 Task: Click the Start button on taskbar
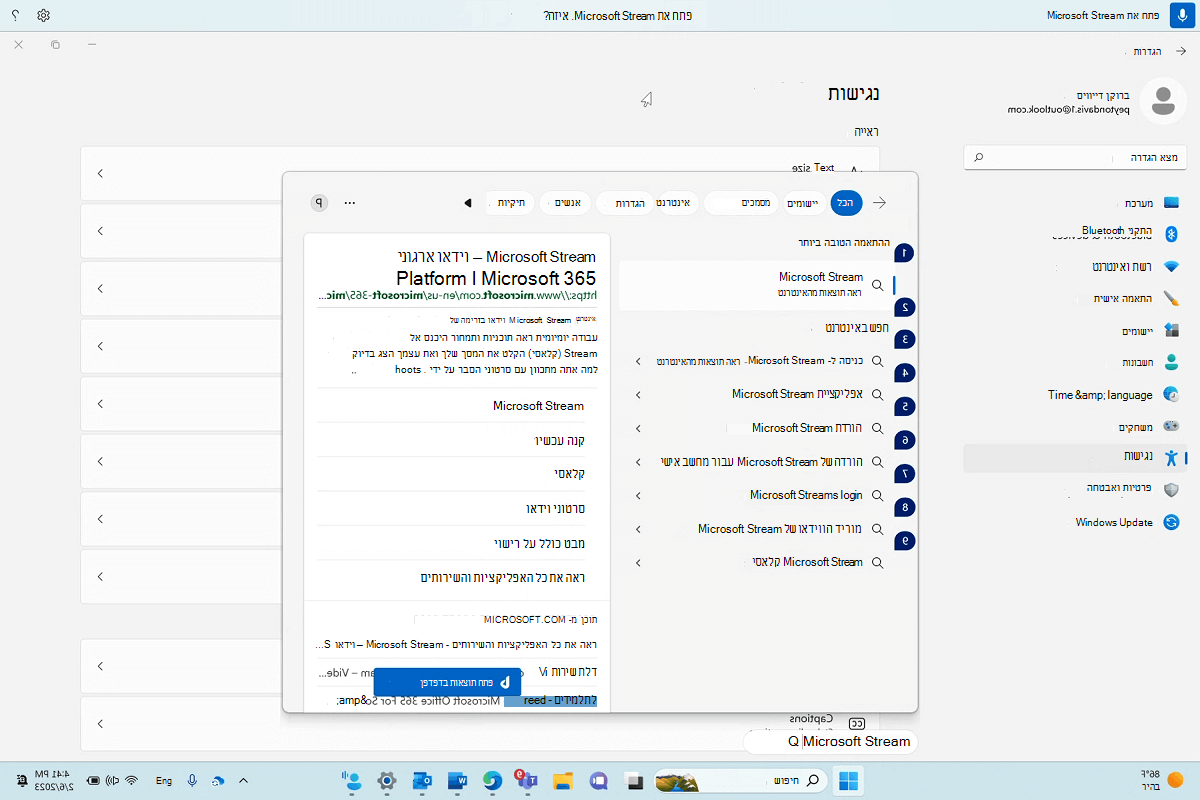849,779
